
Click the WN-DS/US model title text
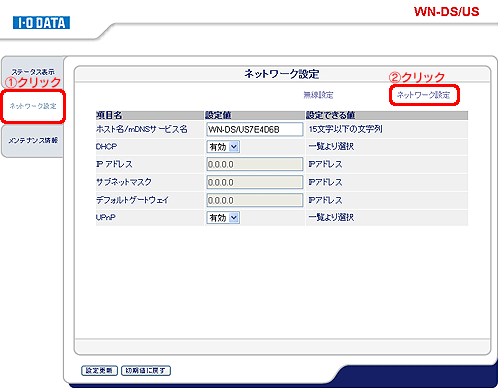[x=446, y=12]
